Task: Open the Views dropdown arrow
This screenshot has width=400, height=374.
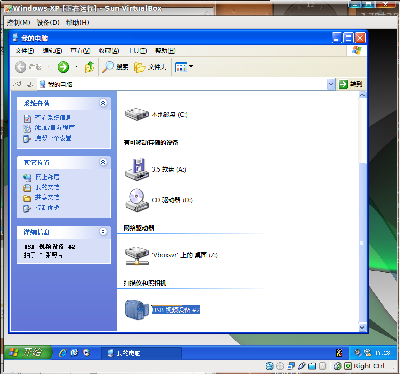Action: [191, 67]
